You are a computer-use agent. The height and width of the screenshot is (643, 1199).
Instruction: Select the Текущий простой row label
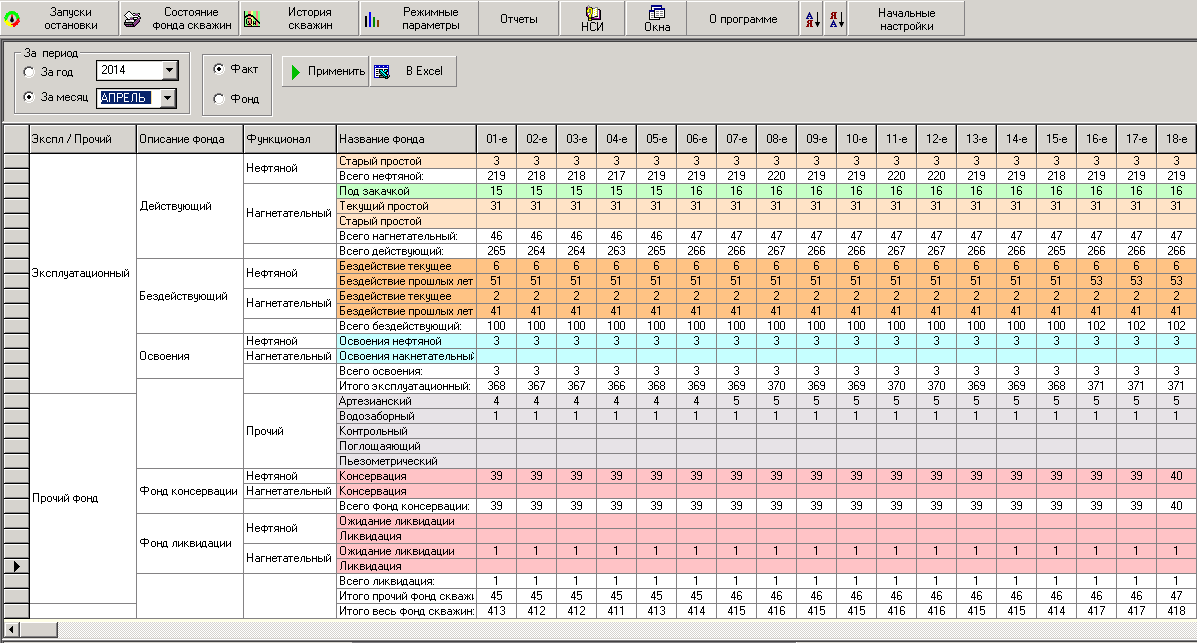pos(406,206)
